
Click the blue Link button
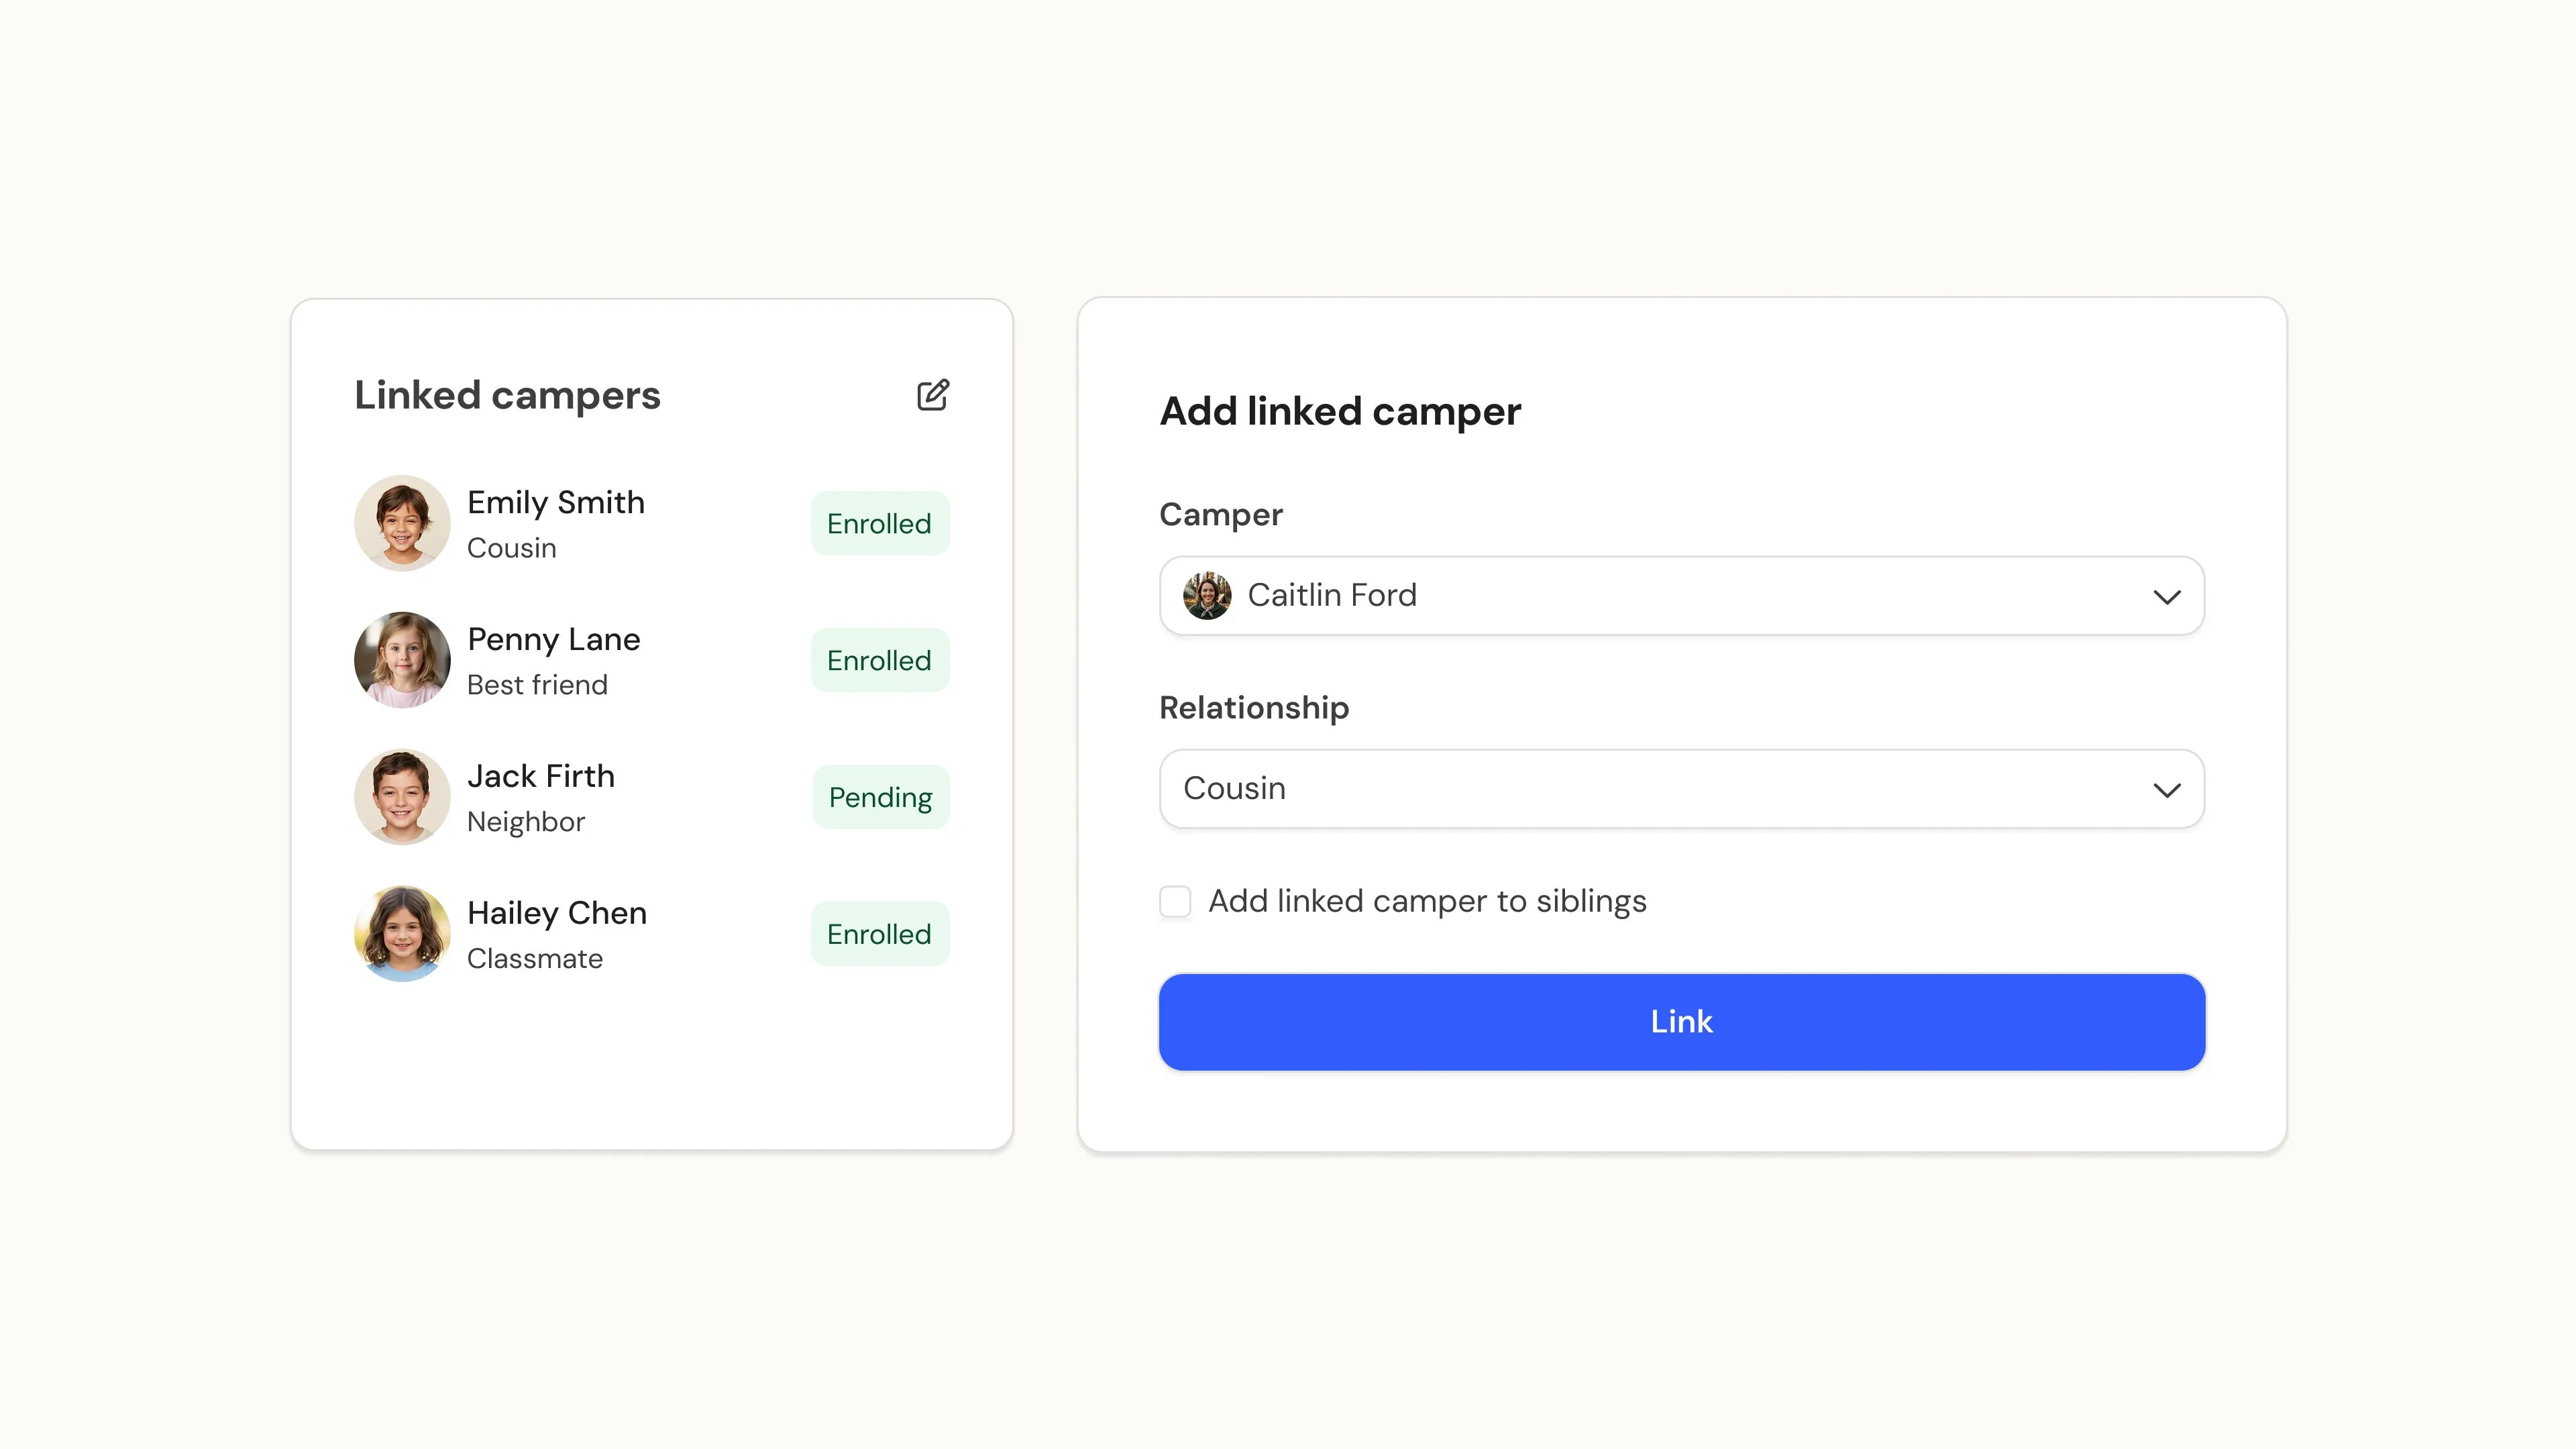(1682, 1022)
